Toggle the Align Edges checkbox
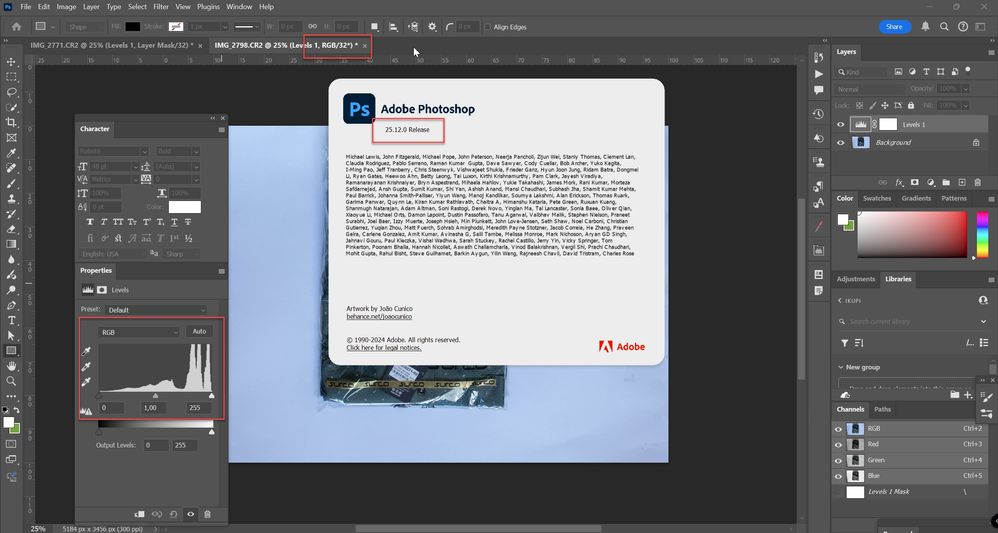998x533 pixels. 487,27
